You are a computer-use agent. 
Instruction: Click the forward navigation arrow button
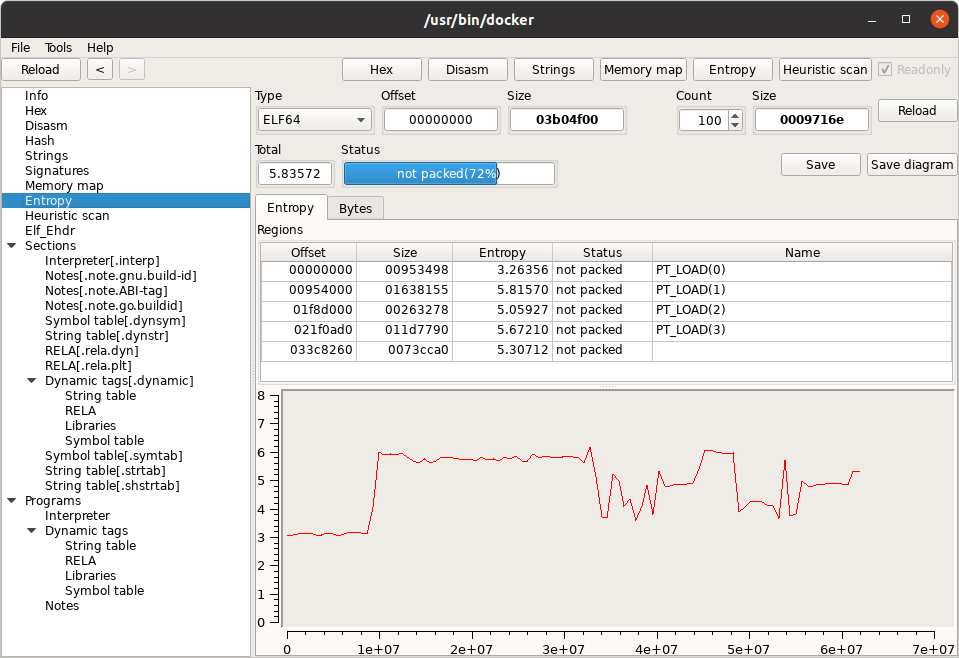[x=132, y=69]
